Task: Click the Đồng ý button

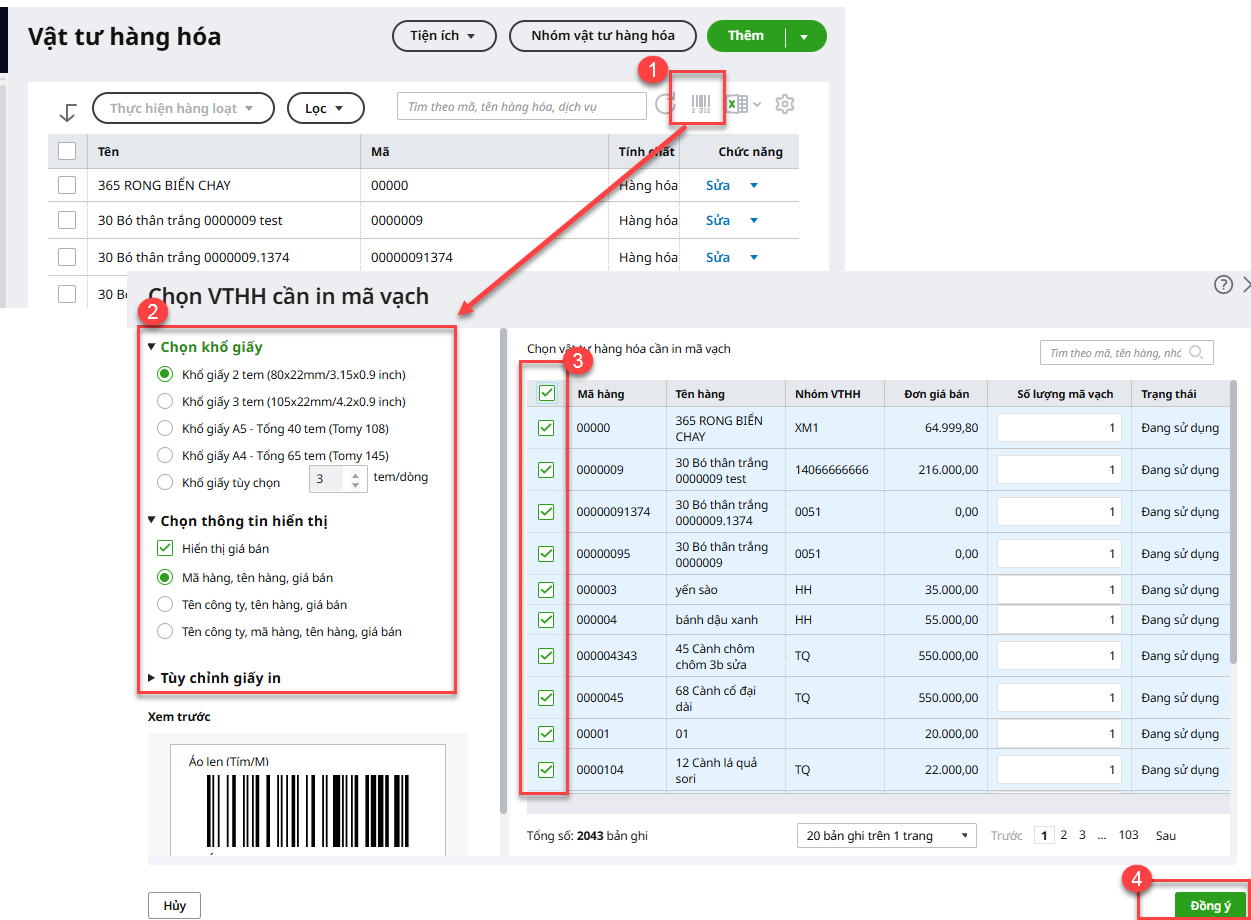Action: pyautogui.click(x=1210, y=906)
